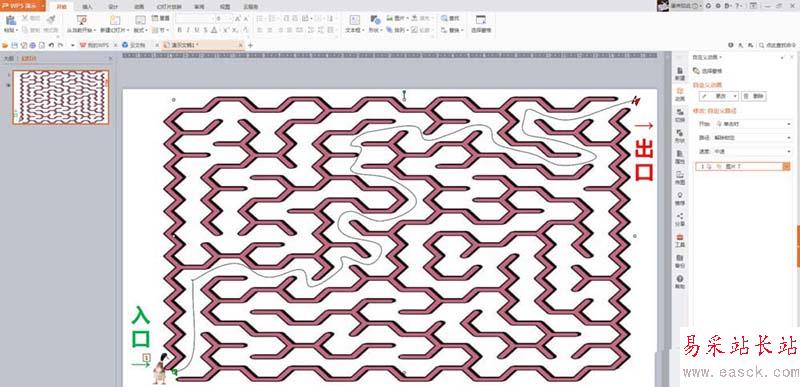Screen dimensions: 800x387
Task: Open the Properties panel in right sidebar
Action: [x=680, y=157]
